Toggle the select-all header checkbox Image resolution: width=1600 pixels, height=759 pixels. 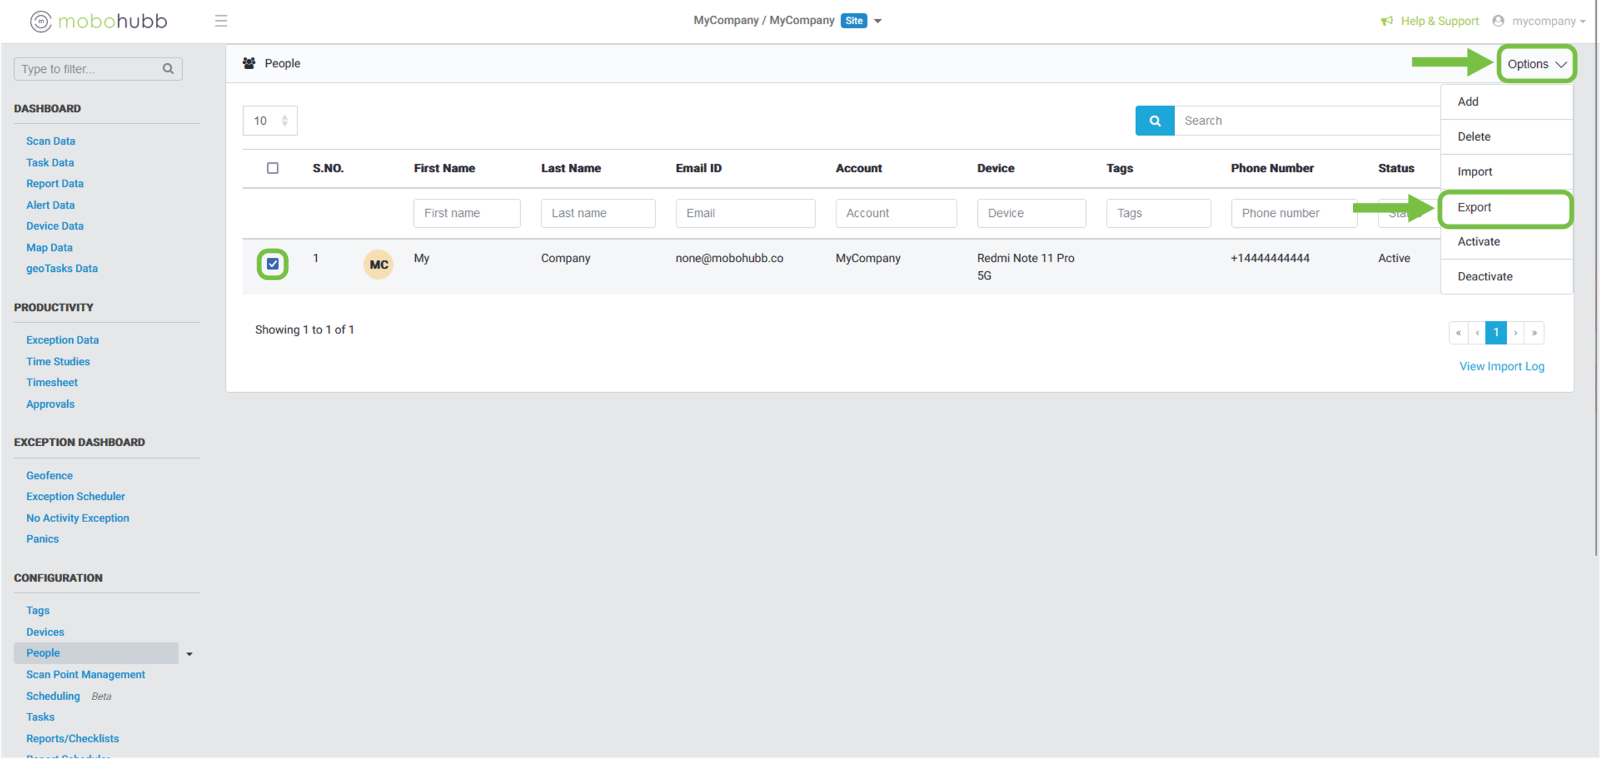point(273,168)
